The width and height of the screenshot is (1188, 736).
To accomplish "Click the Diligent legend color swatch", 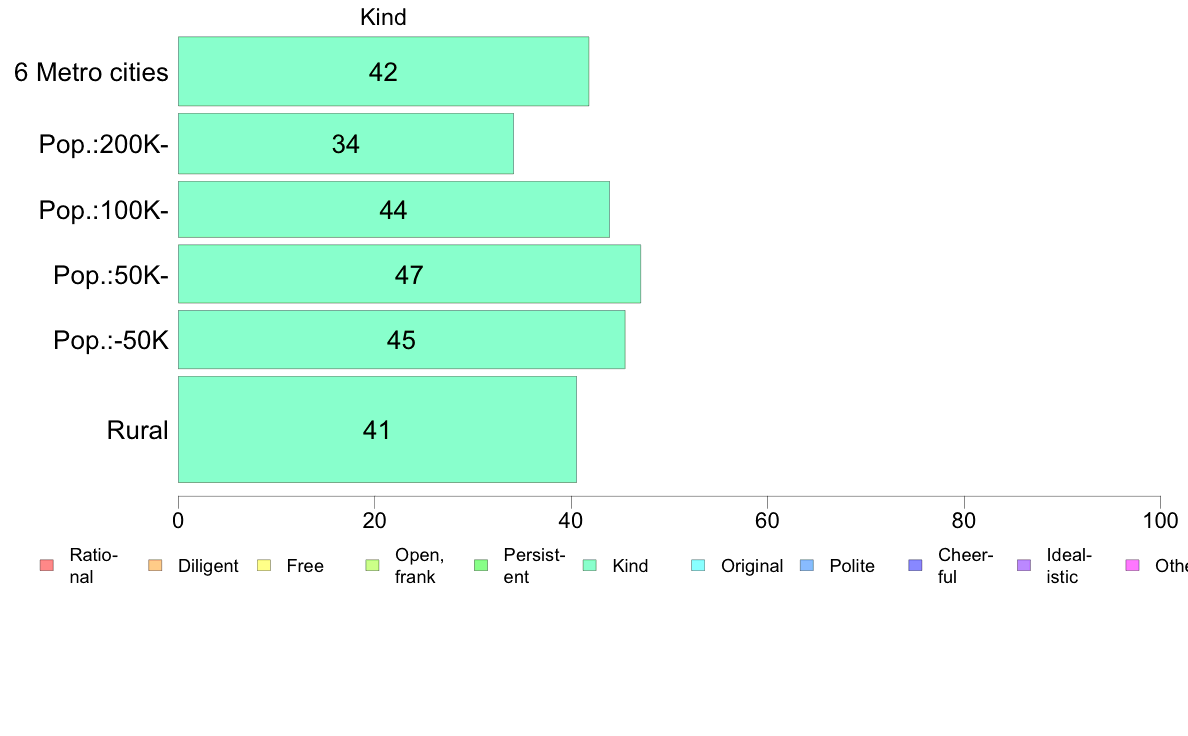I will click(155, 565).
